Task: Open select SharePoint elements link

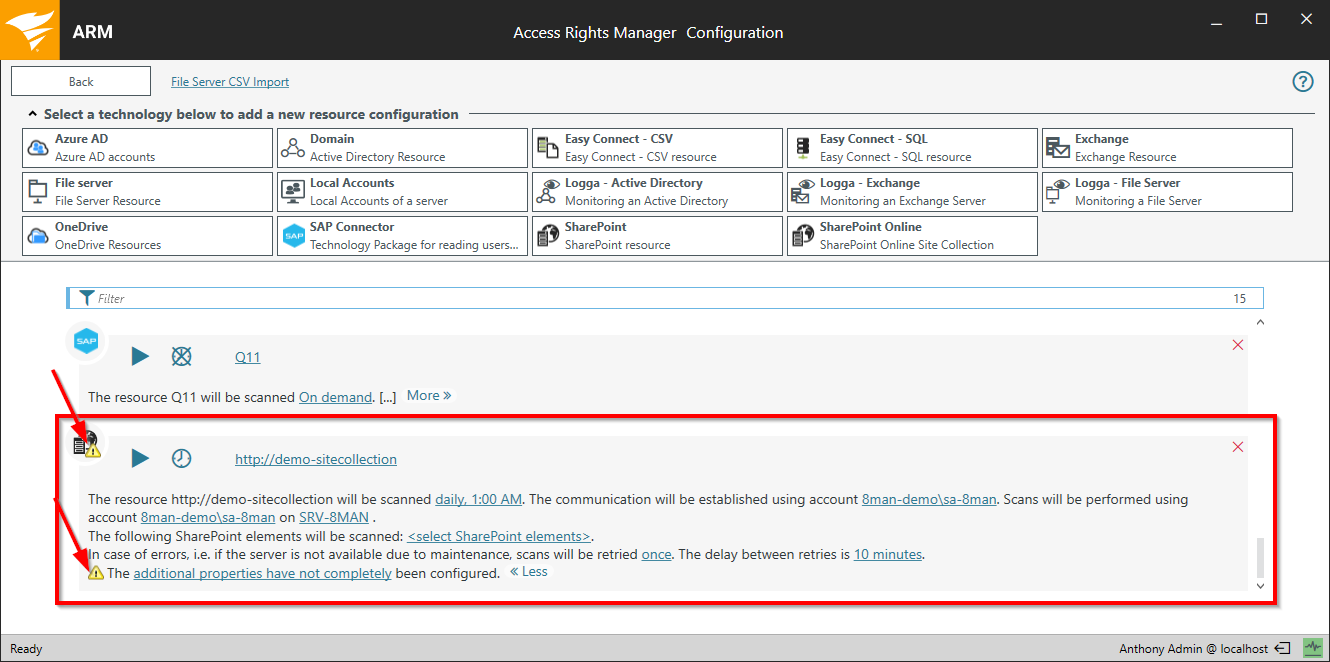Action: click(499, 536)
